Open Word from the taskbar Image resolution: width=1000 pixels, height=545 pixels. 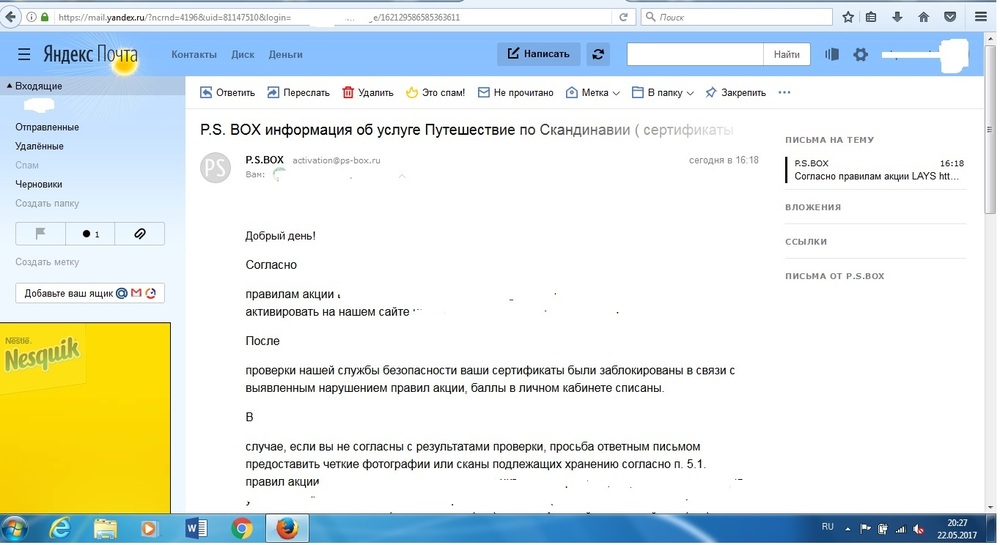pos(196,528)
